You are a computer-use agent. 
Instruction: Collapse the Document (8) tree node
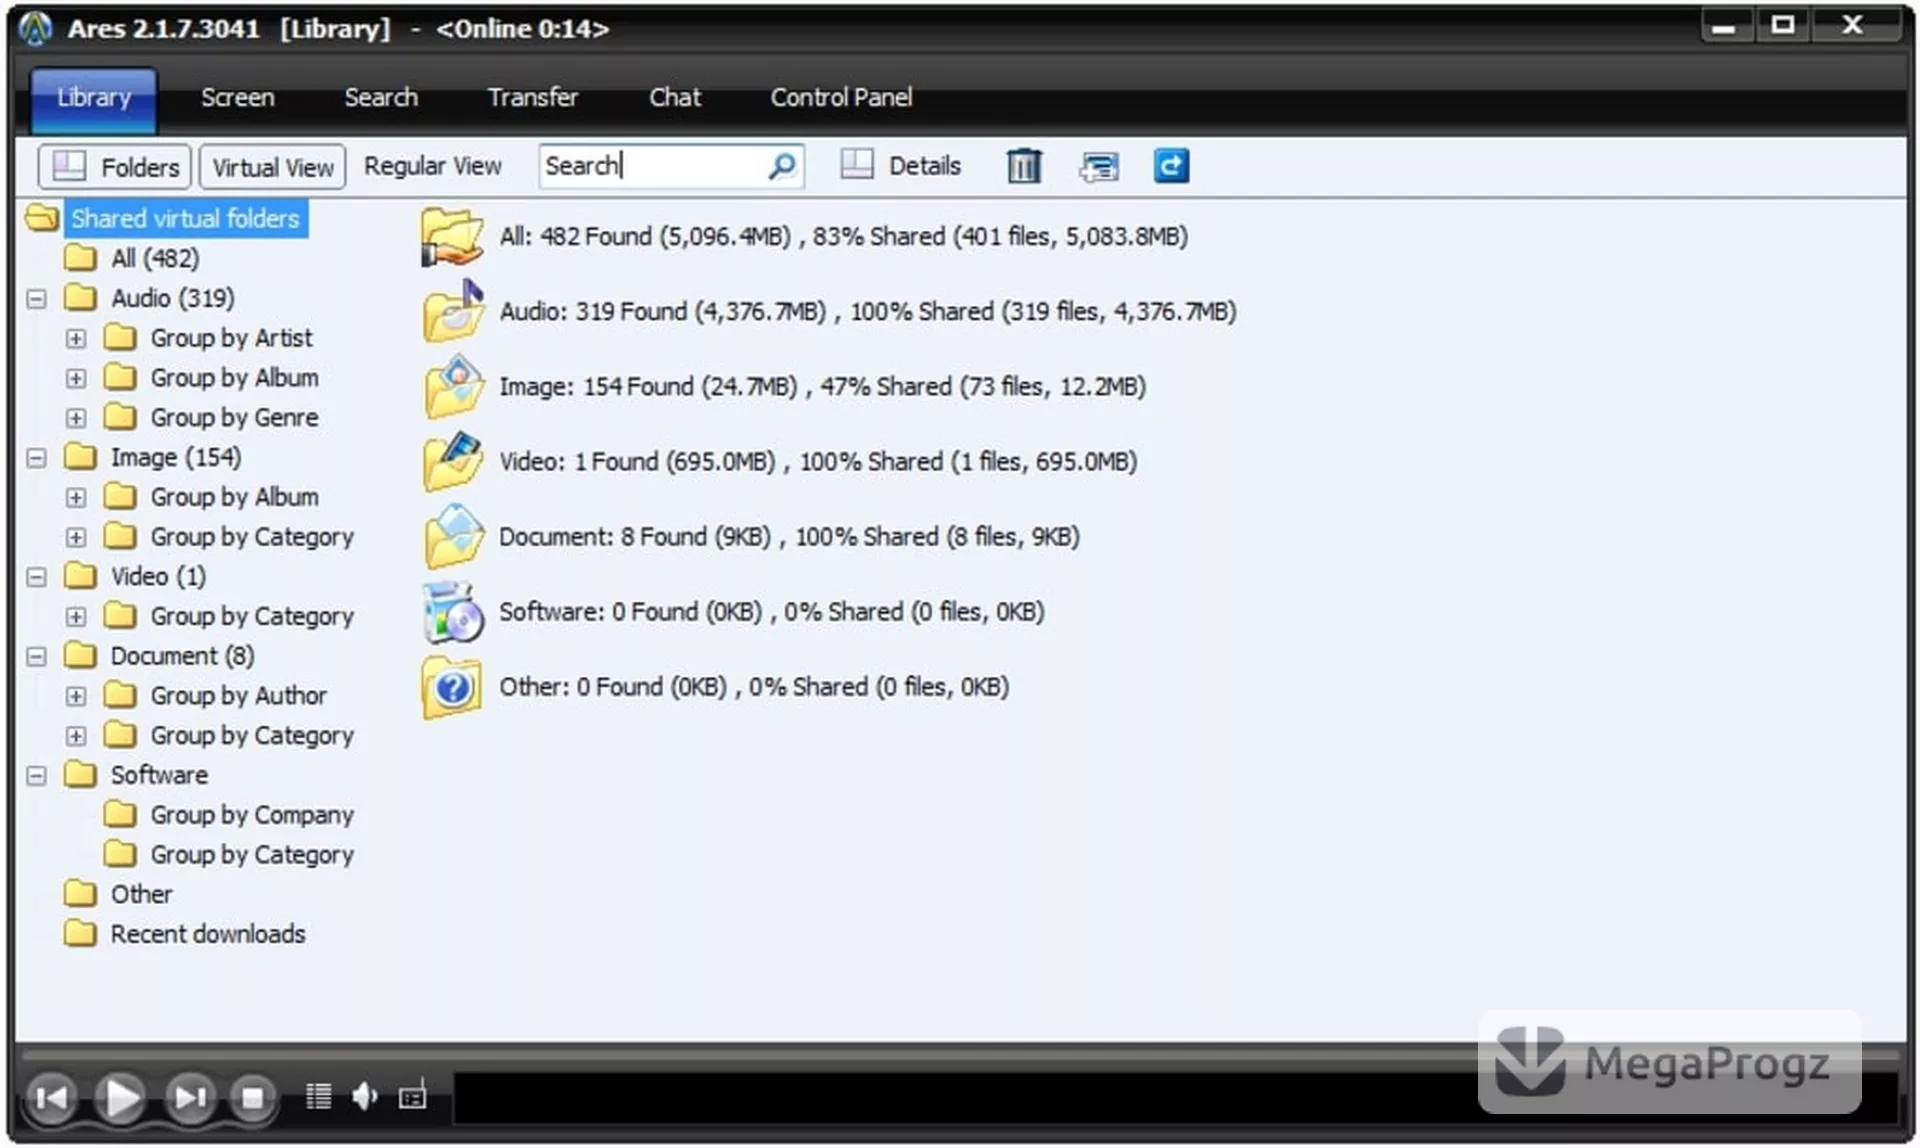[x=36, y=656]
